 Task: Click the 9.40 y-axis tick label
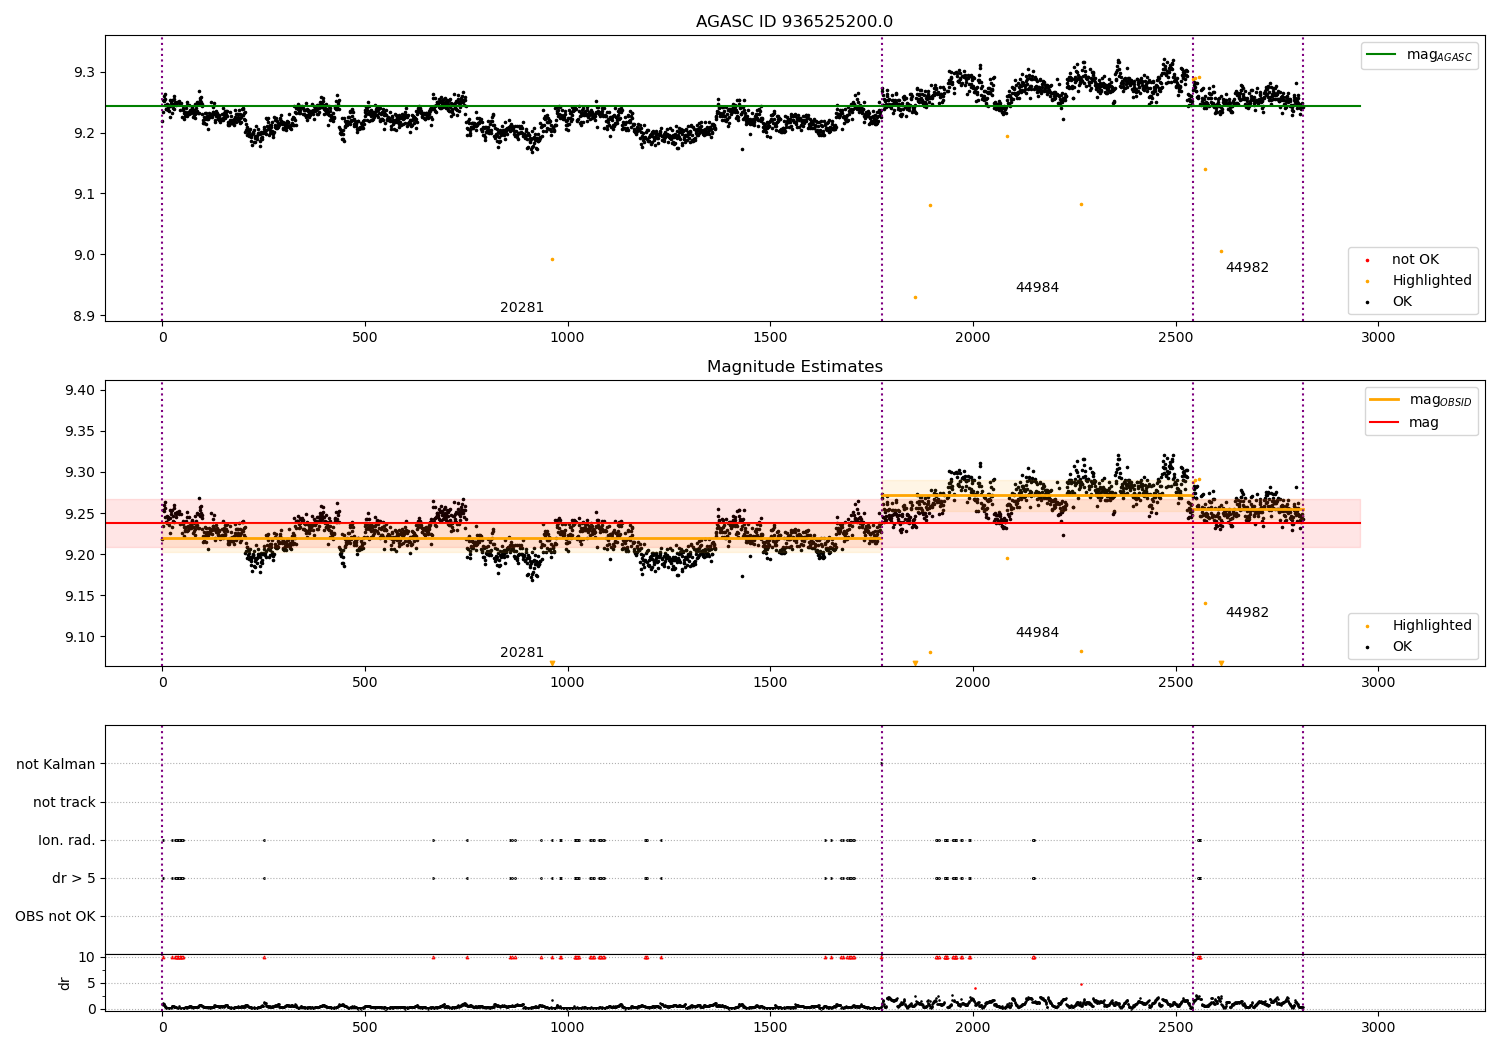[80, 391]
